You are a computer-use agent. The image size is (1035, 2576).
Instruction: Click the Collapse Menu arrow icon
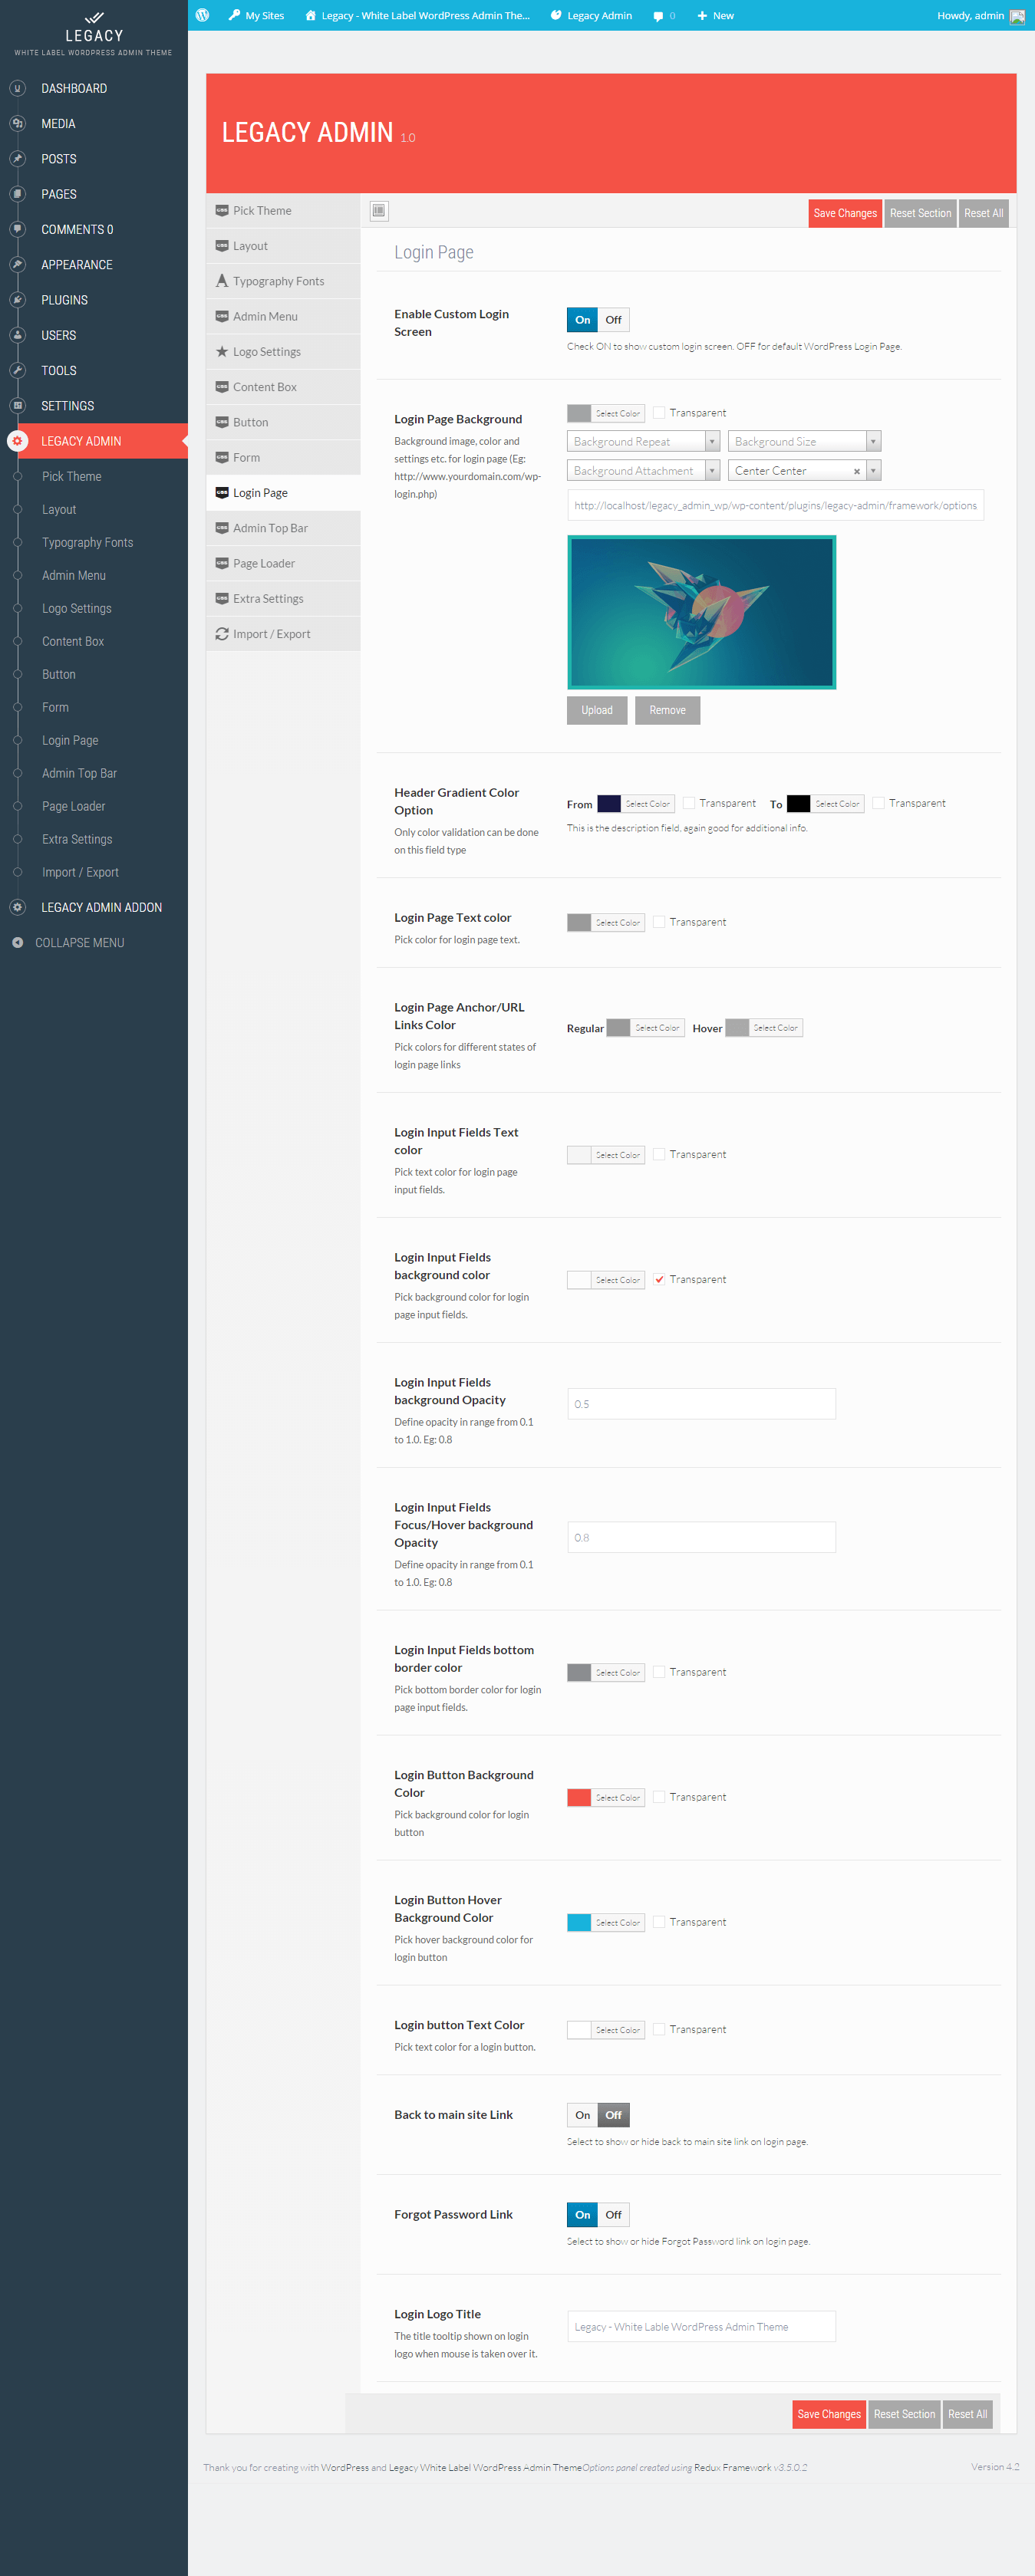point(17,943)
